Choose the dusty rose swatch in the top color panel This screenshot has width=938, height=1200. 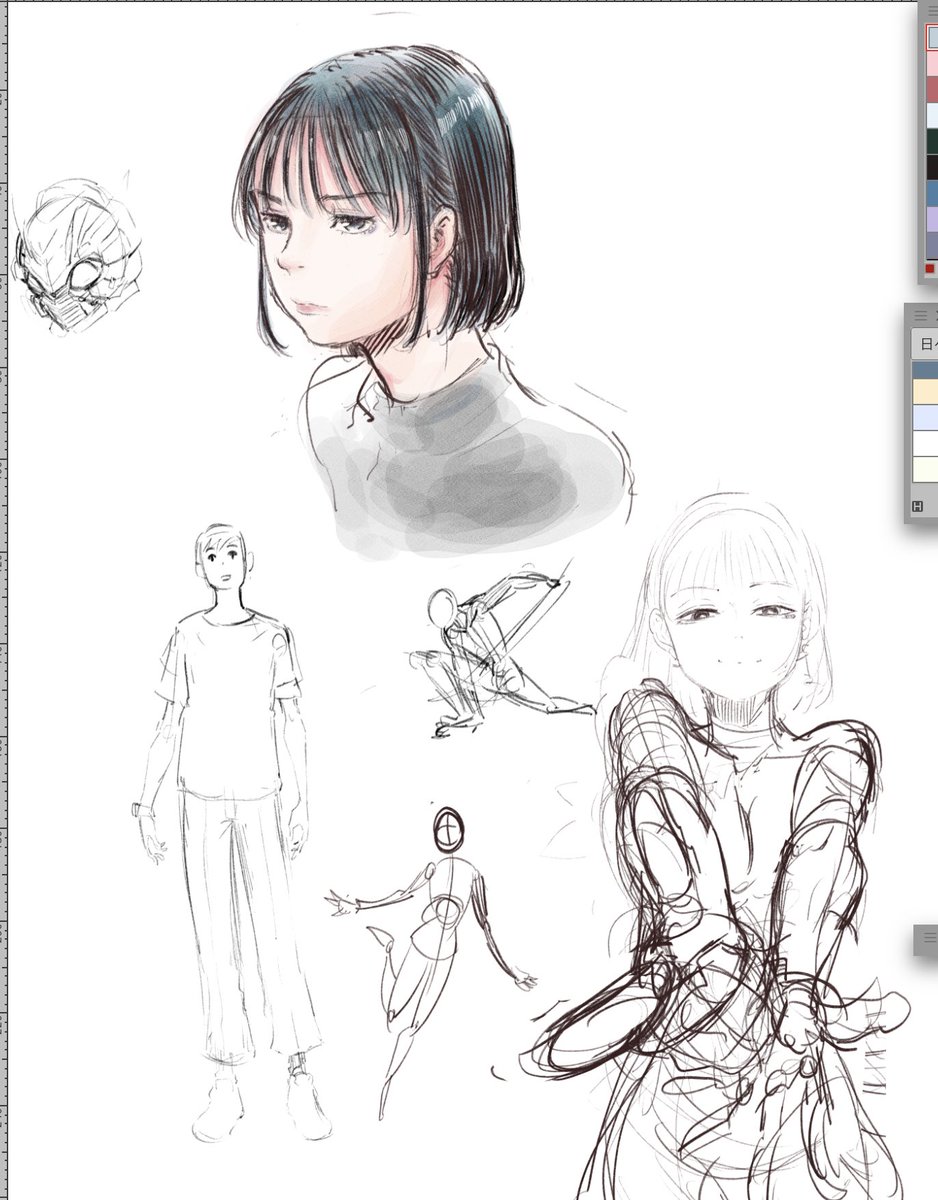933,89
